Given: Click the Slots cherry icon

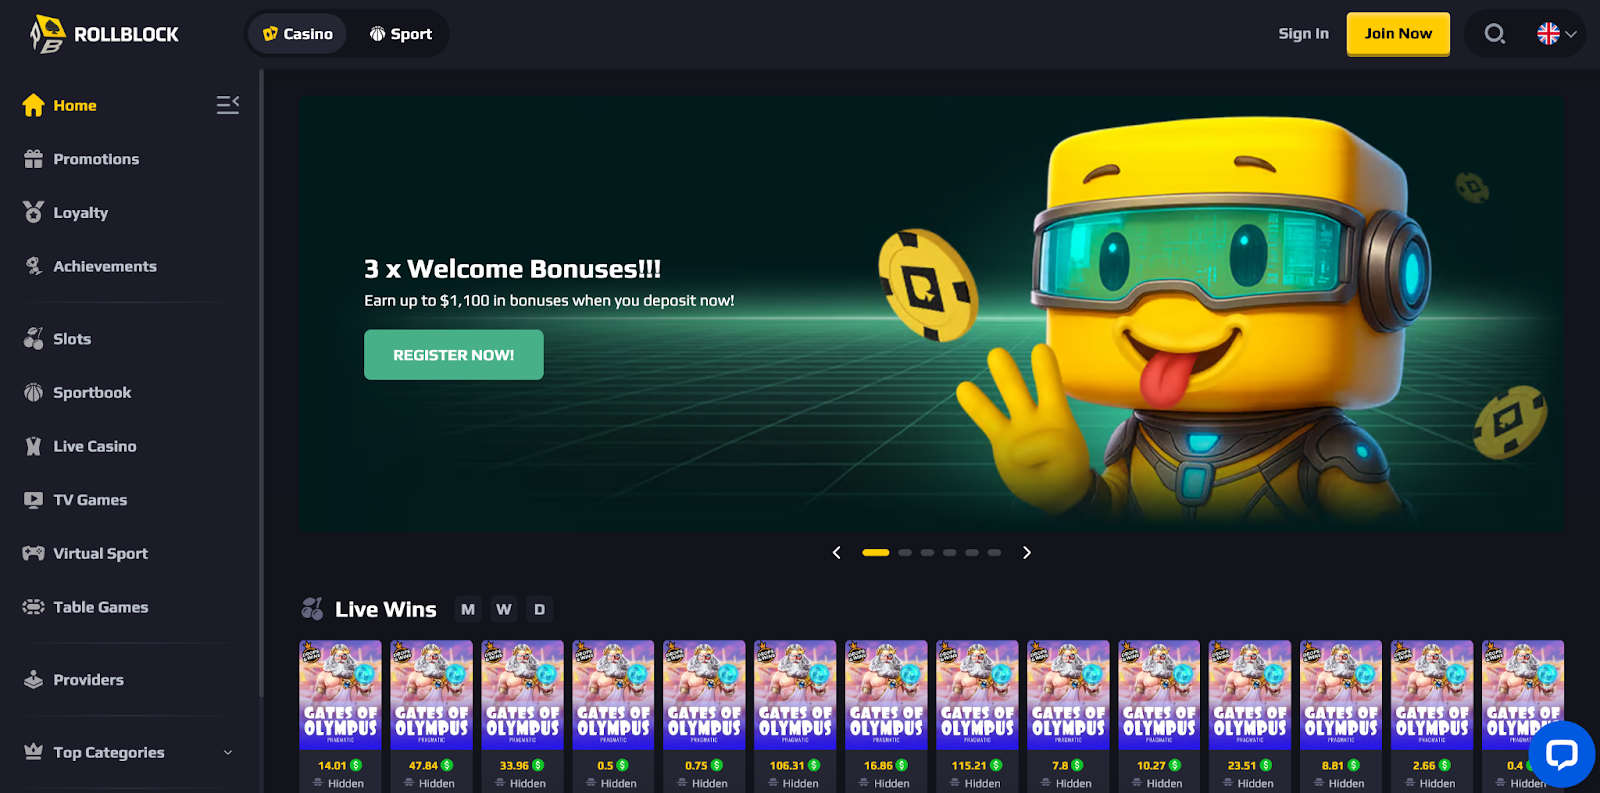Looking at the screenshot, I should point(34,338).
